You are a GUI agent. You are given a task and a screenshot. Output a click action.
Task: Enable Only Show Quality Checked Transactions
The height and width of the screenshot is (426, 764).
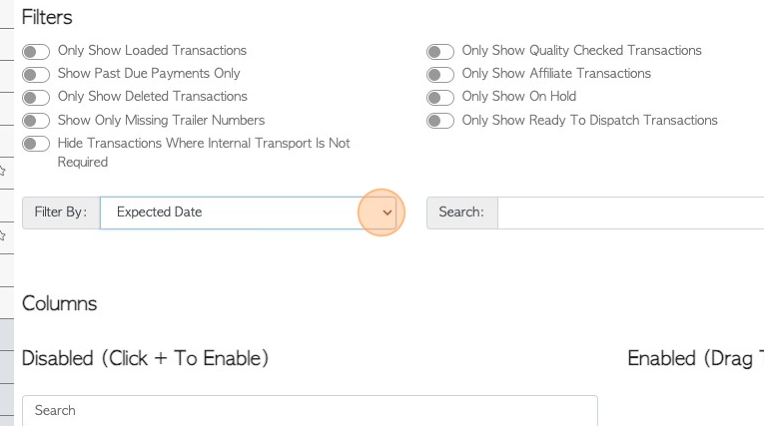tap(440, 51)
